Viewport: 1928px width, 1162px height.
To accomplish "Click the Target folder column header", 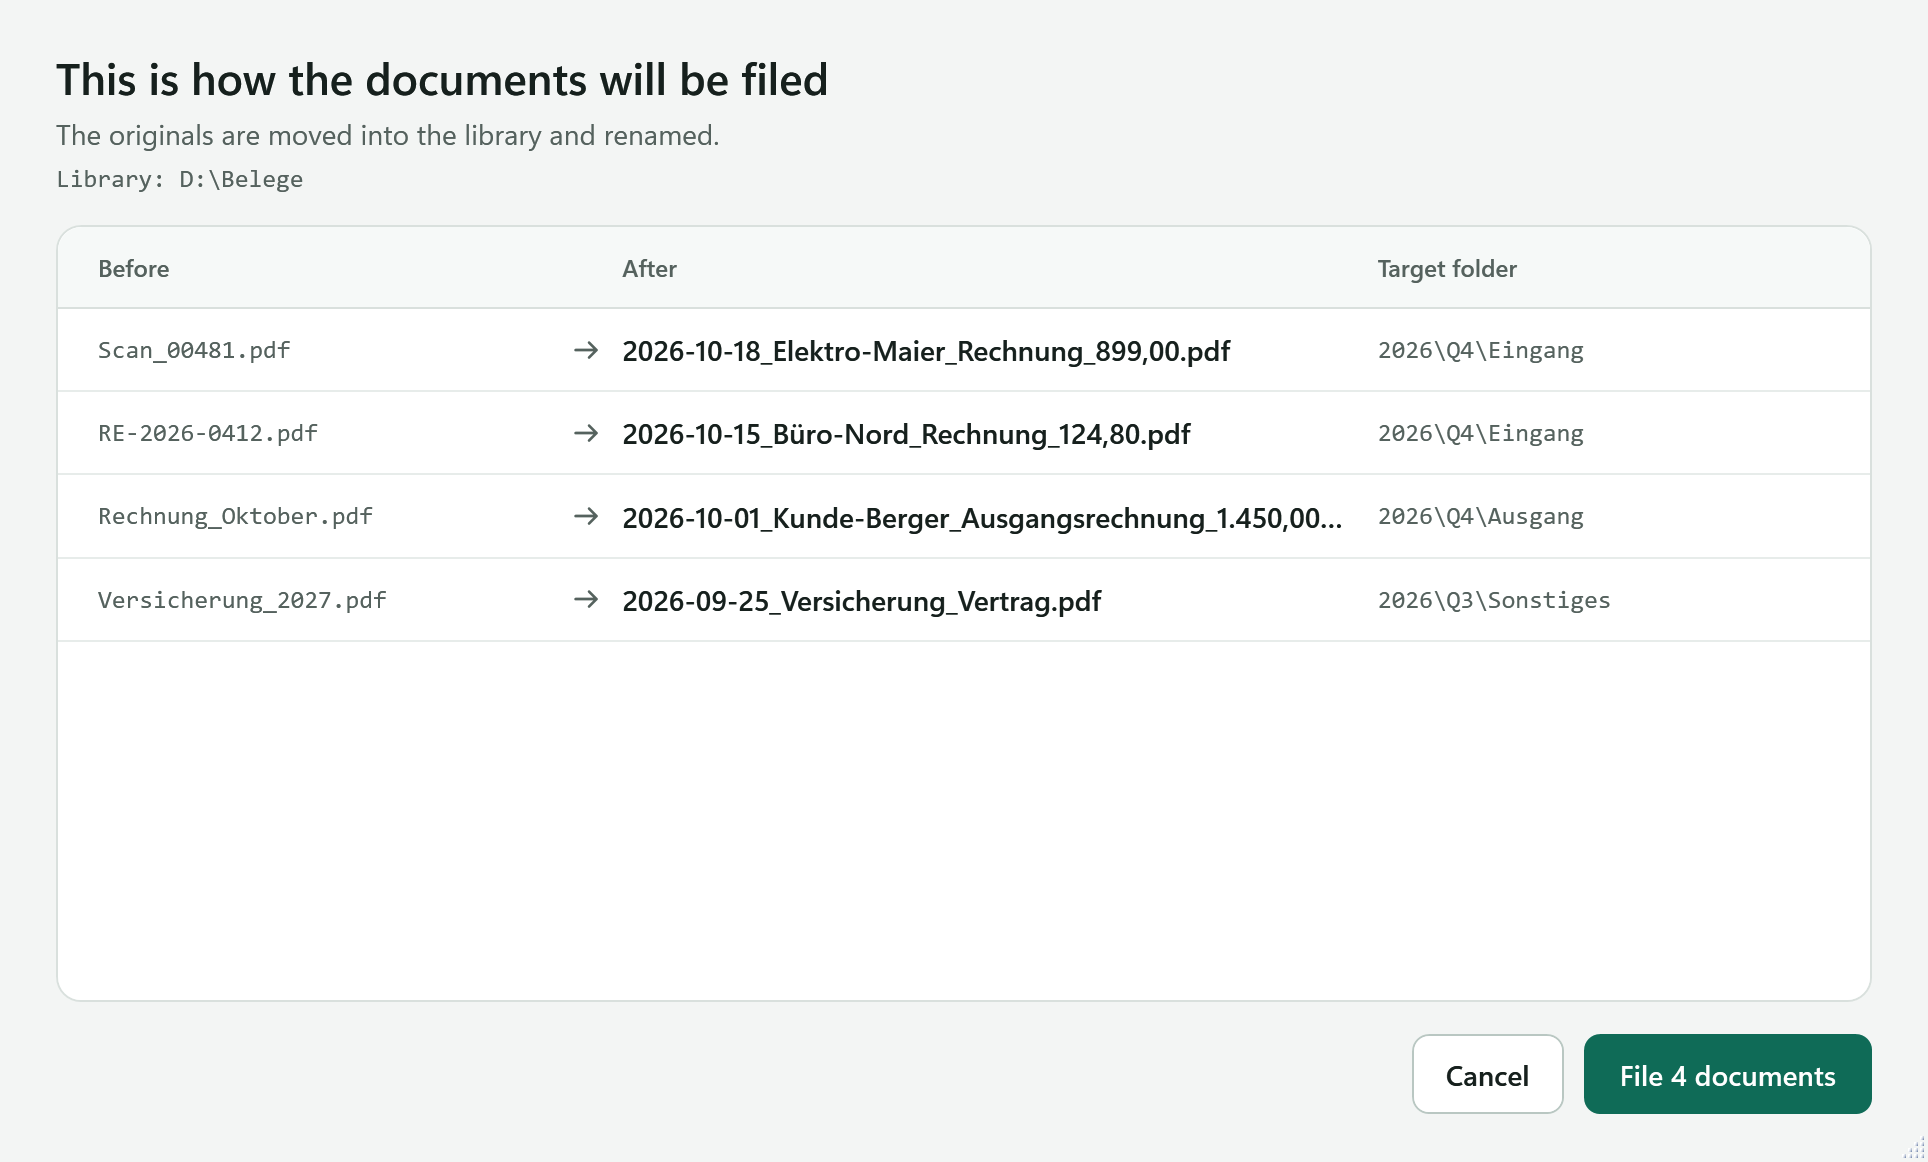I will [x=1447, y=269].
